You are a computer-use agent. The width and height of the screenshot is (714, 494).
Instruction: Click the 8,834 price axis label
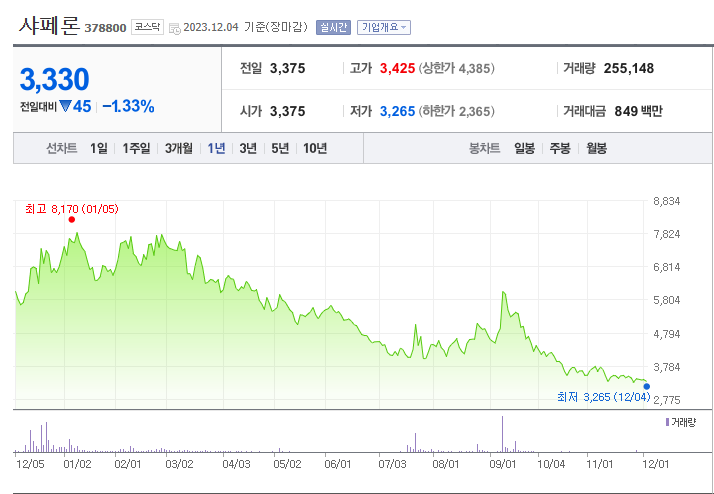coord(667,201)
